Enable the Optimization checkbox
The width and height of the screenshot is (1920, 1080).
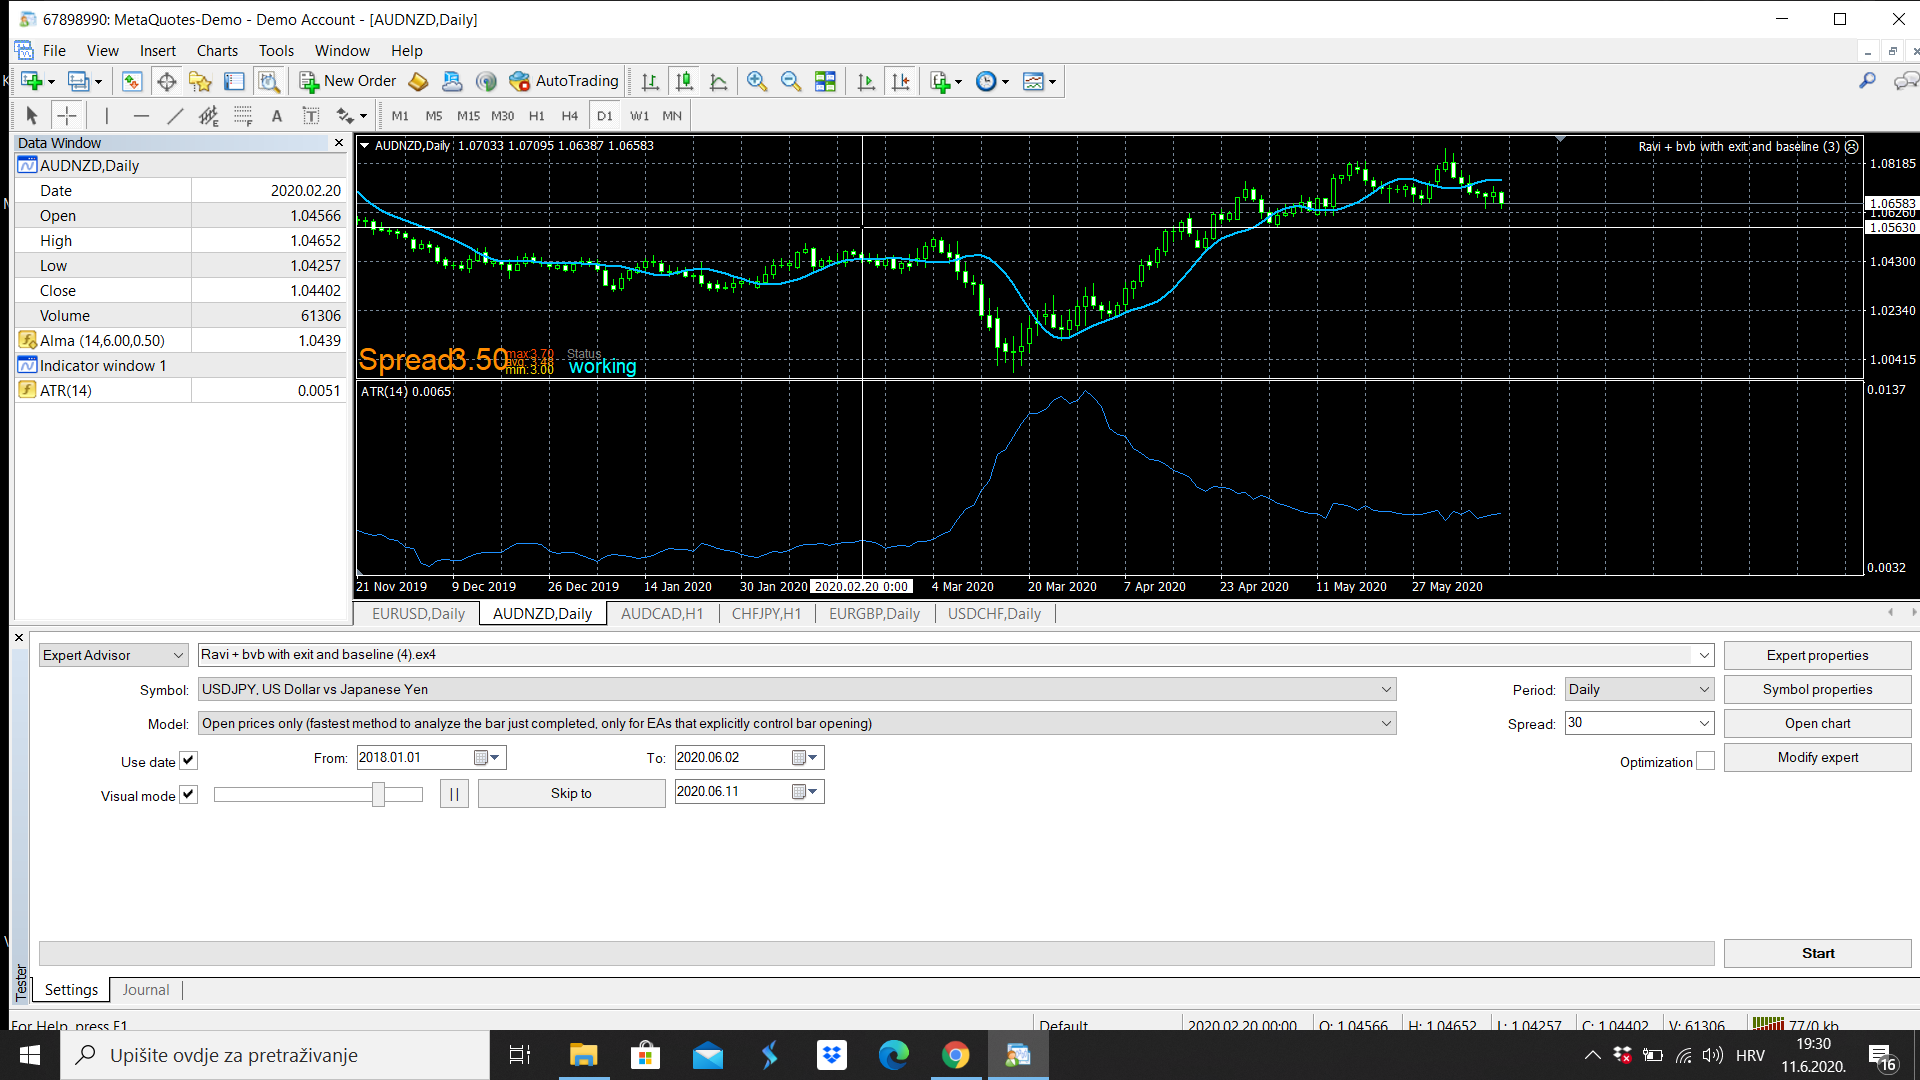pyautogui.click(x=1705, y=761)
